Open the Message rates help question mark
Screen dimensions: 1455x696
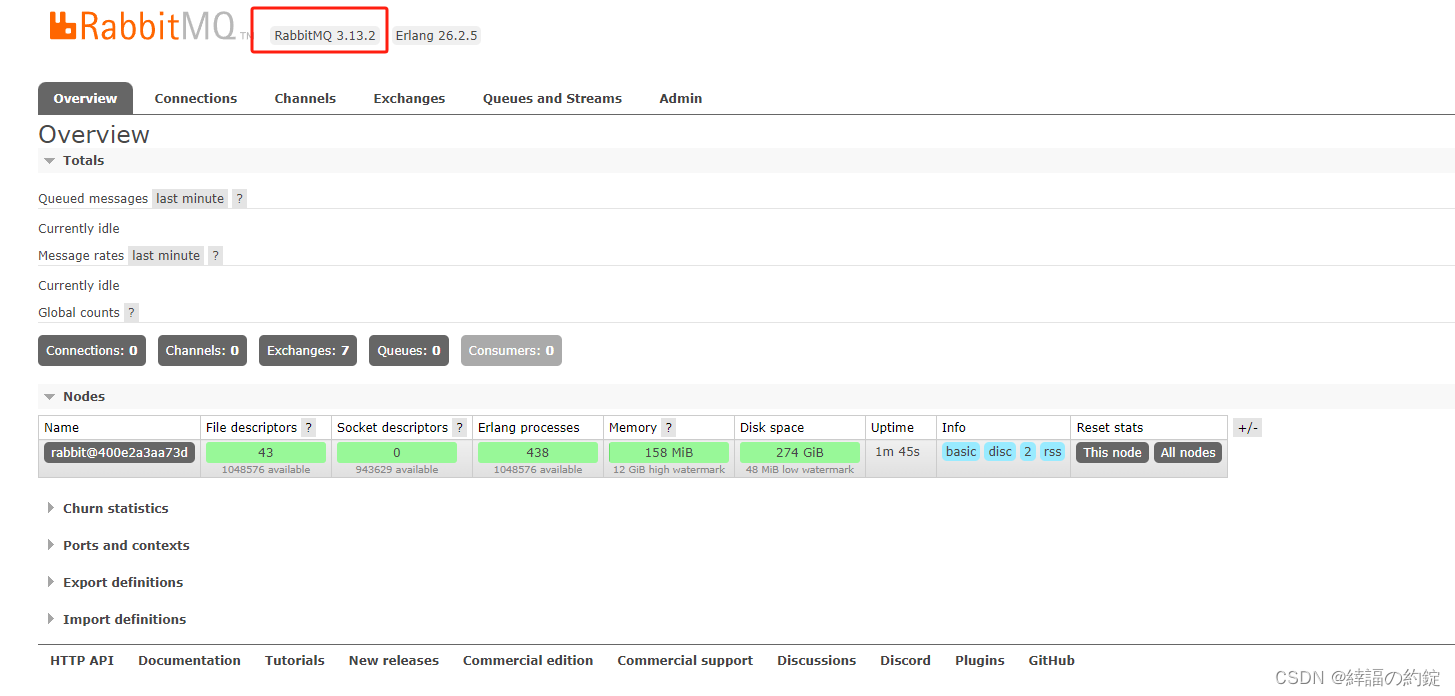[215, 256]
